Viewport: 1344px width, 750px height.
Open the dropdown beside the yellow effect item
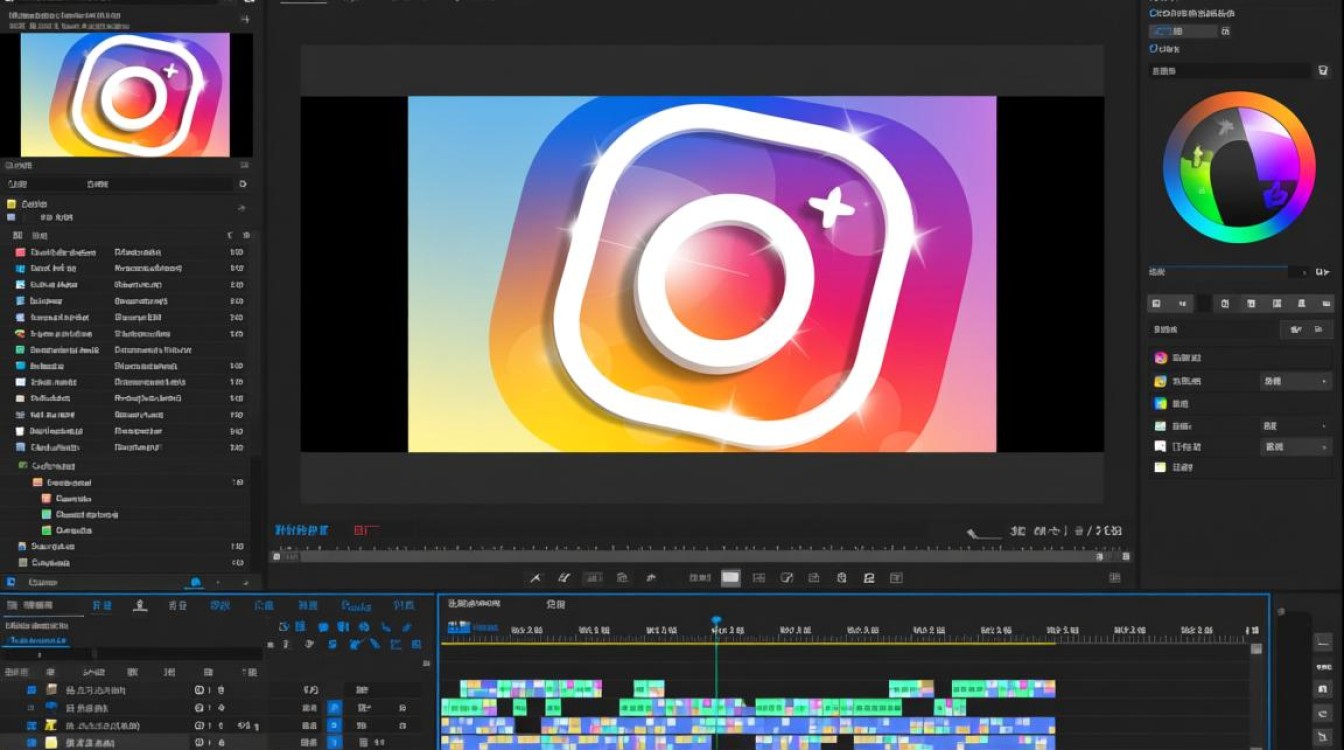coord(1295,381)
